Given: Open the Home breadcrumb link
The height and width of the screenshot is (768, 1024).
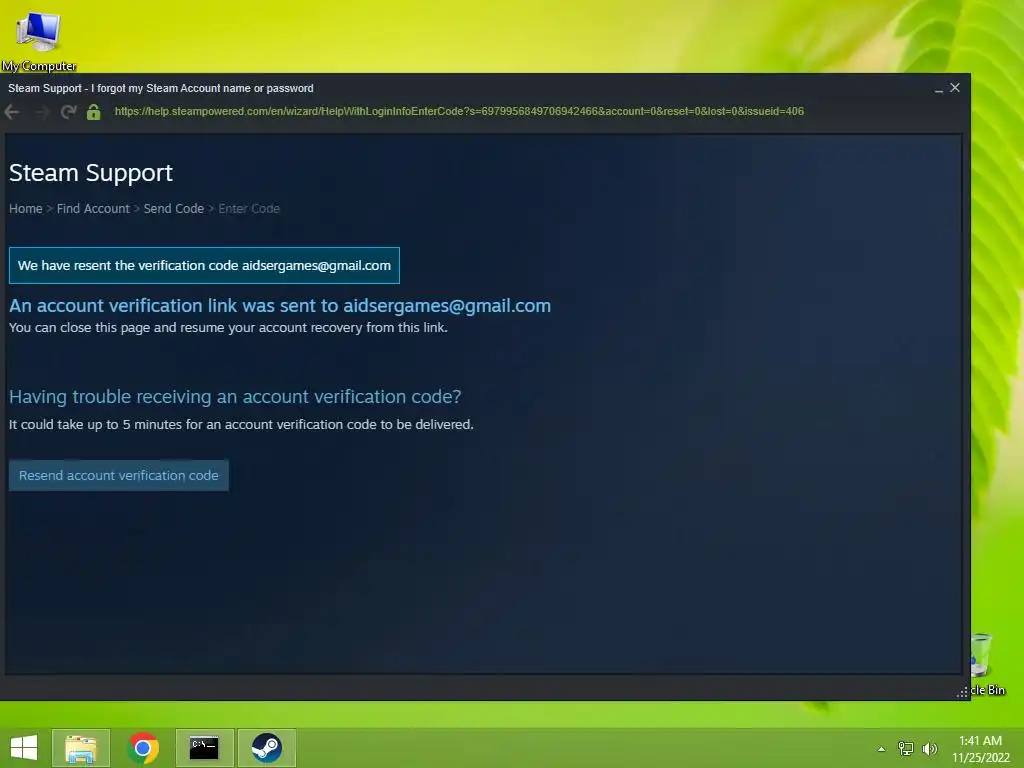Looking at the screenshot, I should tap(25, 208).
